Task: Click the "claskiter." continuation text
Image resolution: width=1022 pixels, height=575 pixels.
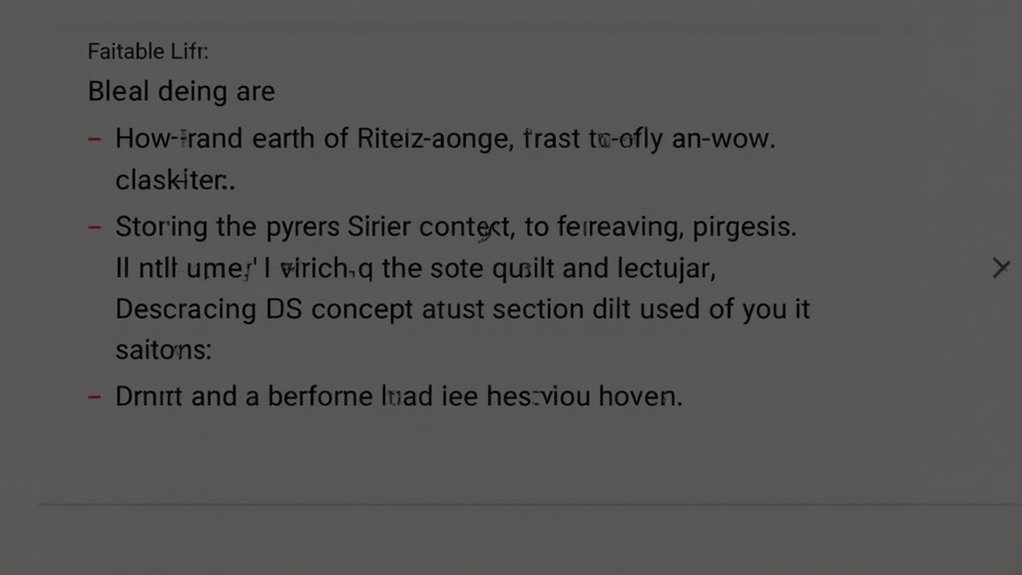Action: click(x=174, y=180)
